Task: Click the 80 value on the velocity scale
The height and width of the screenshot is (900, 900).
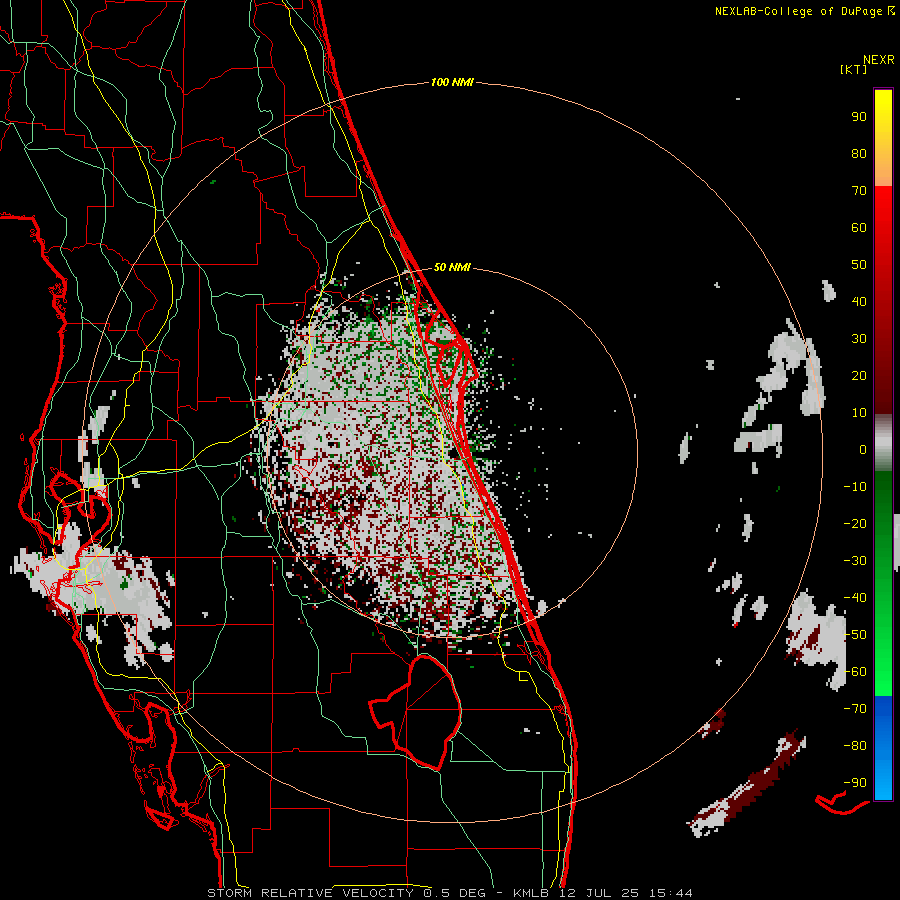Action: pyautogui.click(x=859, y=153)
